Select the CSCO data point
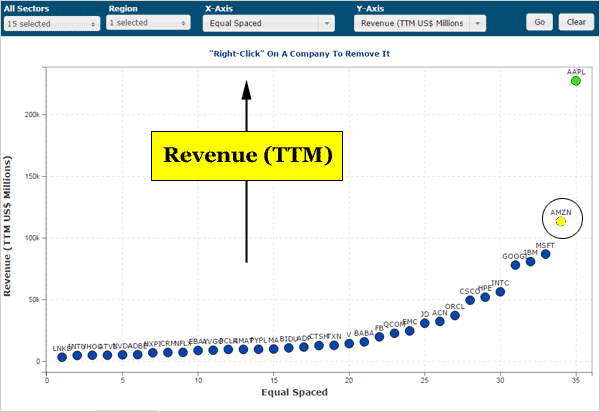Viewport: 600px width, 412px height. [470, 300]
